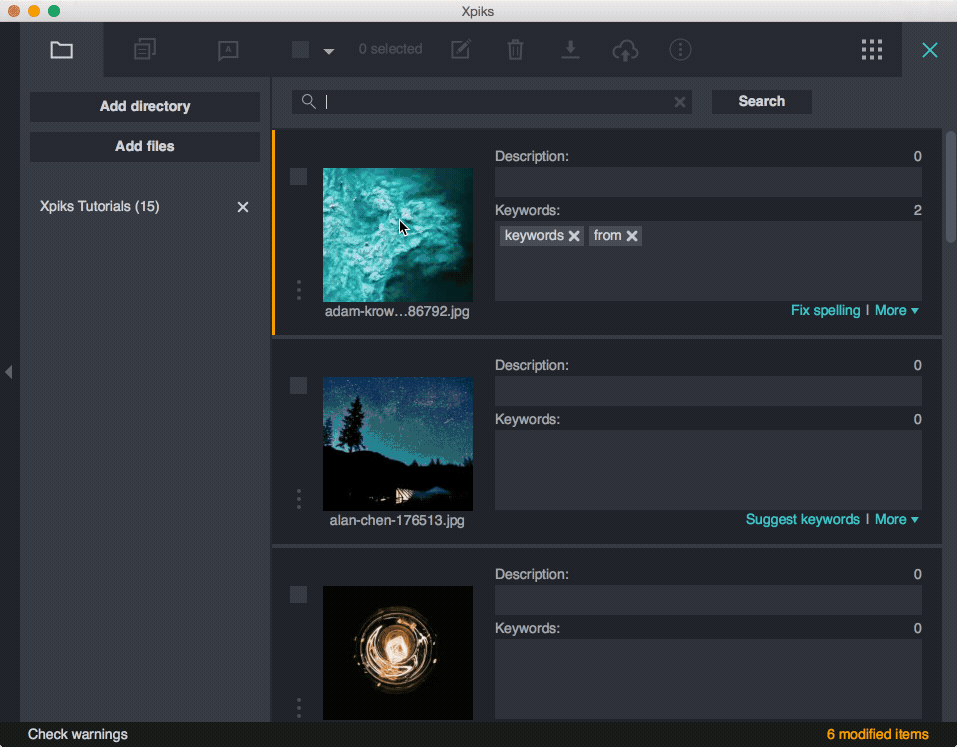Viewport: 957px width, 747px height.
Task: Click the edit pencil icon in toolbar
Action: coord(460,50)
